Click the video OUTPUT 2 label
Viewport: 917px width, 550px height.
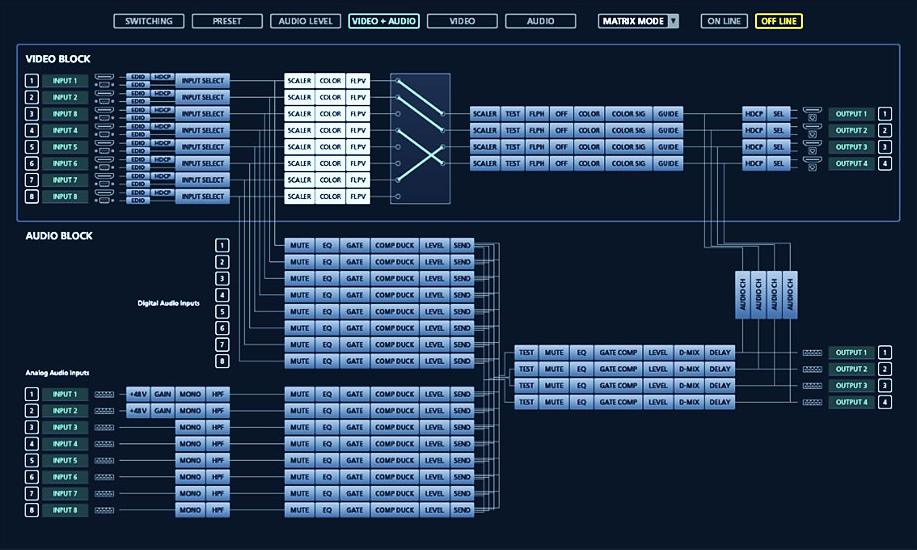[851, 131]
